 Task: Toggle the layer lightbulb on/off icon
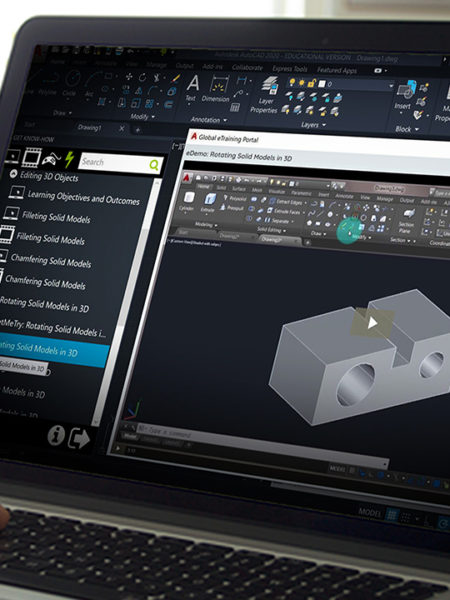(292, 82)
